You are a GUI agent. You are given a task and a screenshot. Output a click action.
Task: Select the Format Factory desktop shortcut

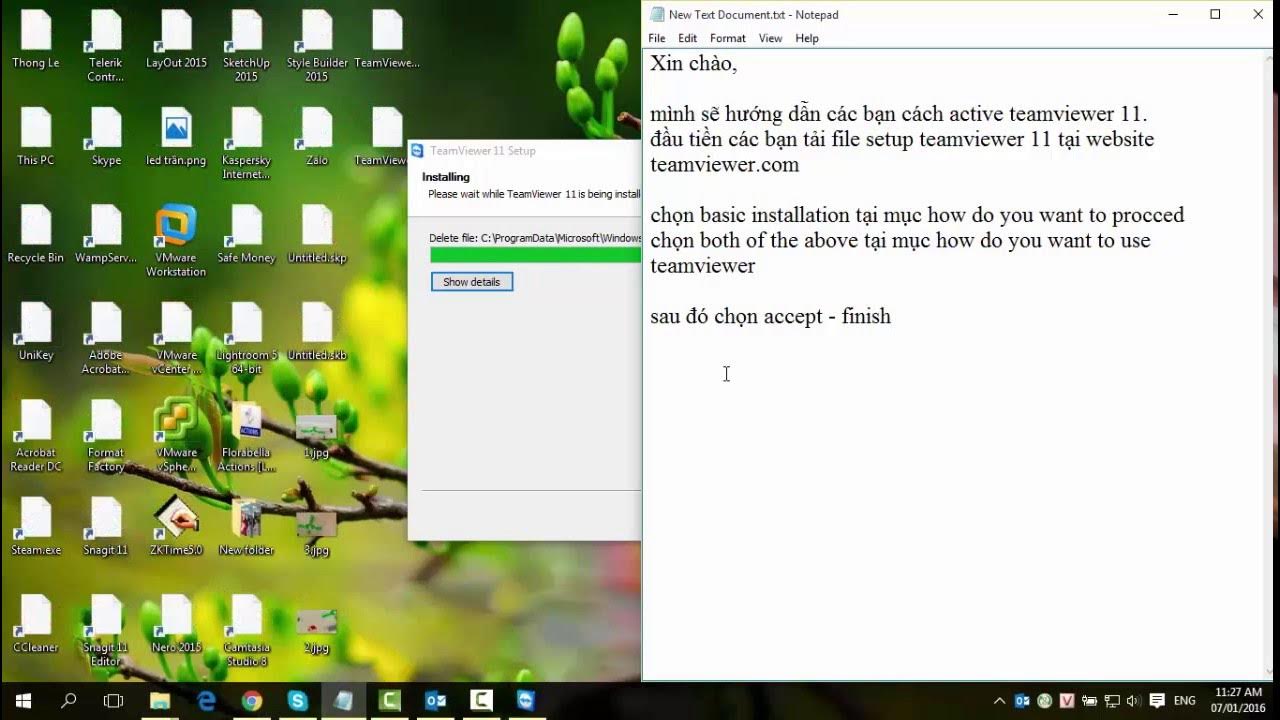106,436
